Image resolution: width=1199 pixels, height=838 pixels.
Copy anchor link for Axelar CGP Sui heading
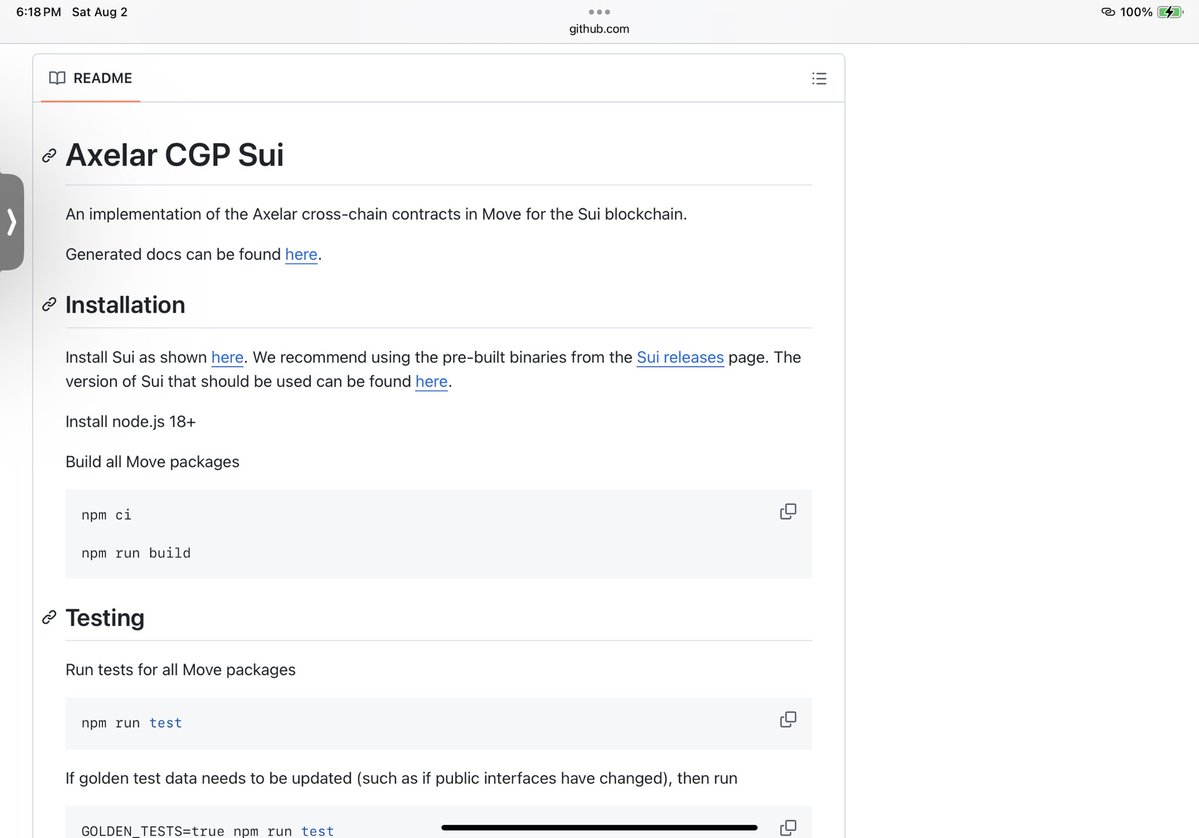[49, 156]
